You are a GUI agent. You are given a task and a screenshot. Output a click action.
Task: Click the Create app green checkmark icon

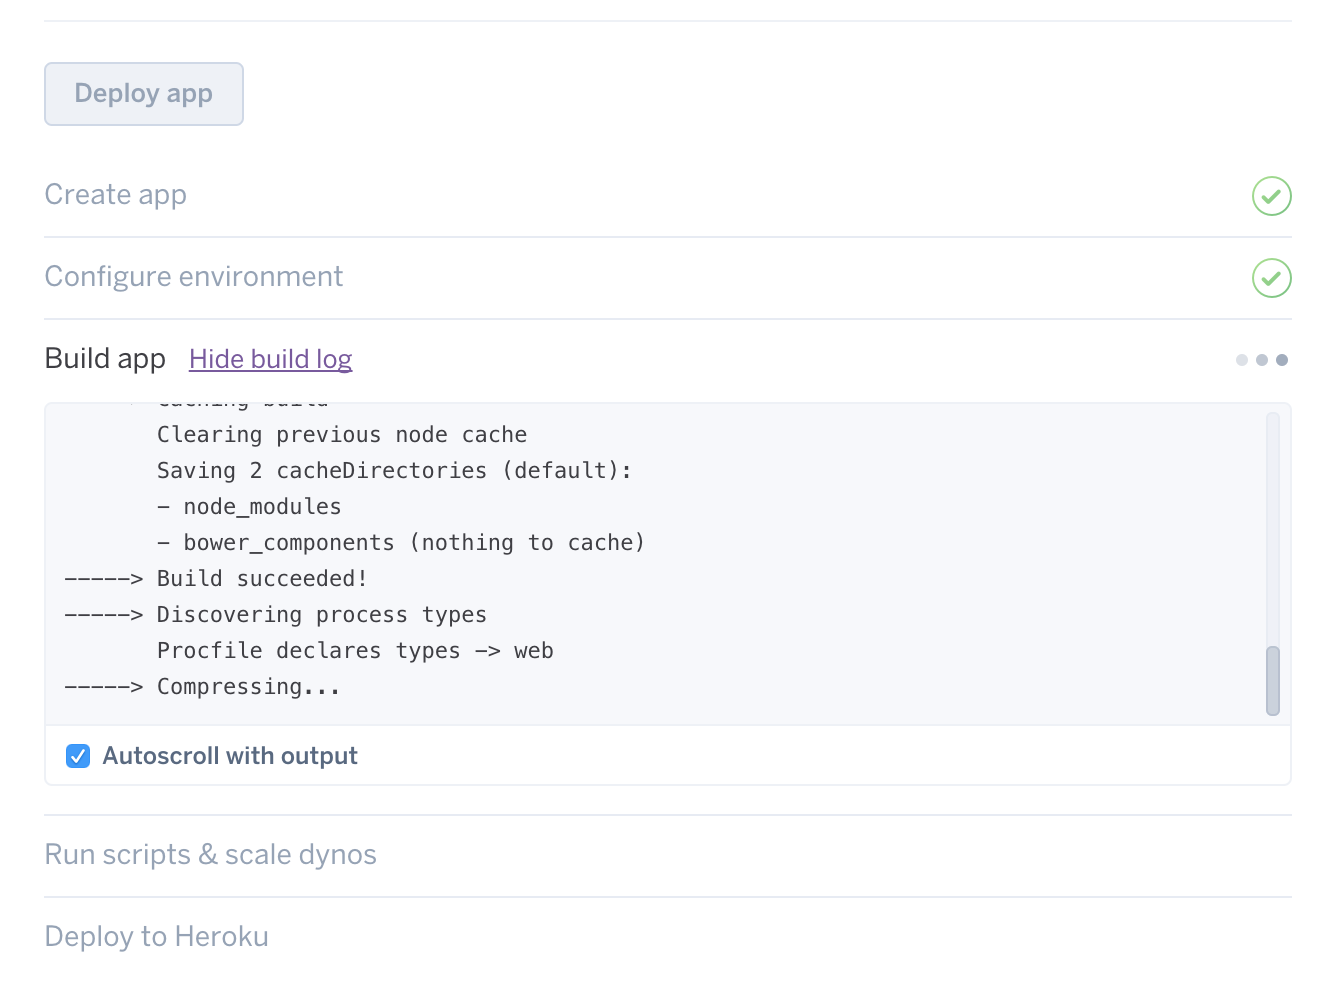1271,196
